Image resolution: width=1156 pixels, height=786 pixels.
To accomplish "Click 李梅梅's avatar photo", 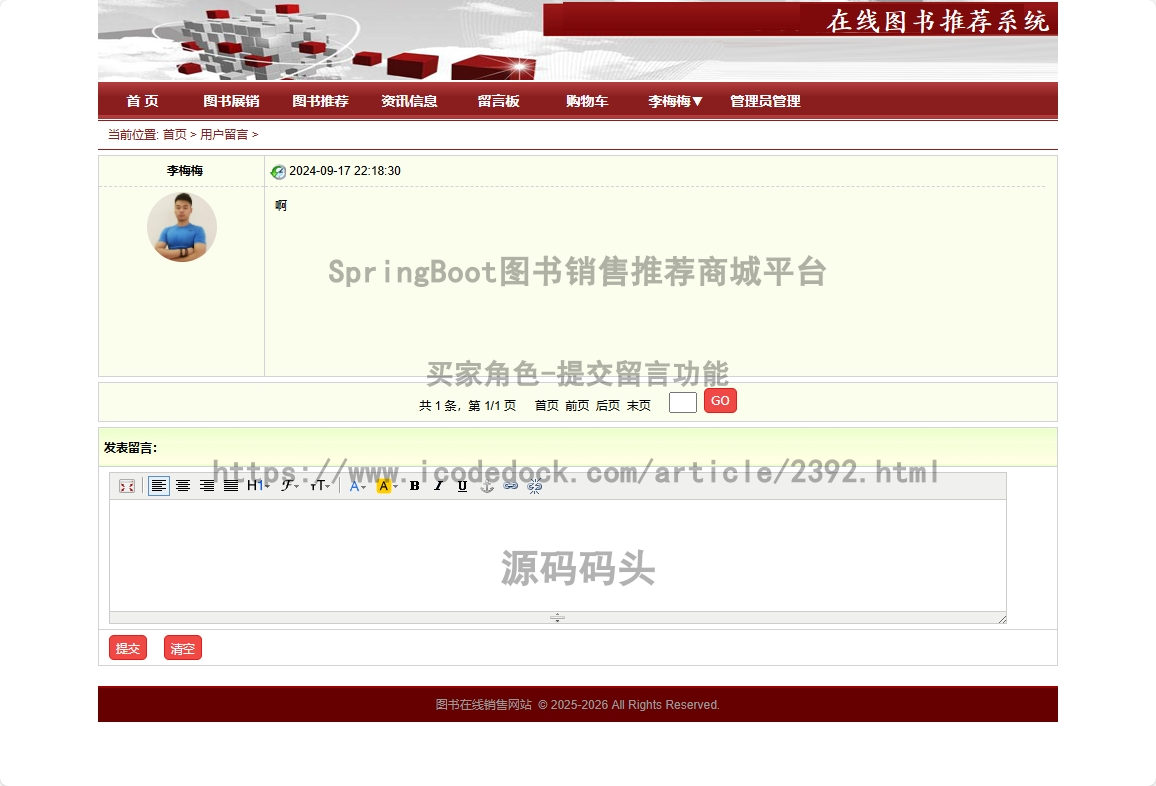I will [182, 227].
